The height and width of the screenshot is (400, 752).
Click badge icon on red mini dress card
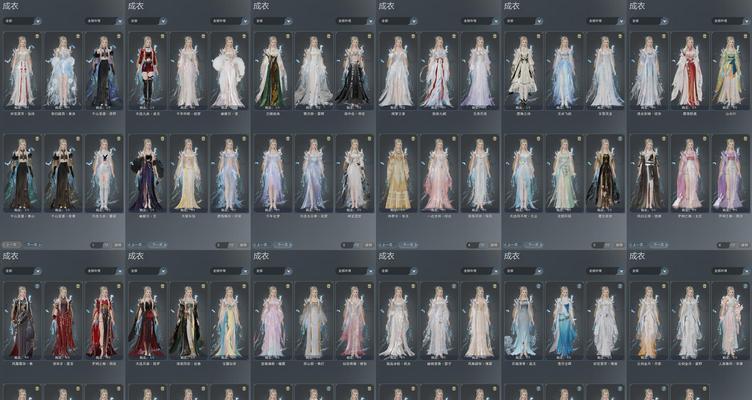click(x=163, y=36)
